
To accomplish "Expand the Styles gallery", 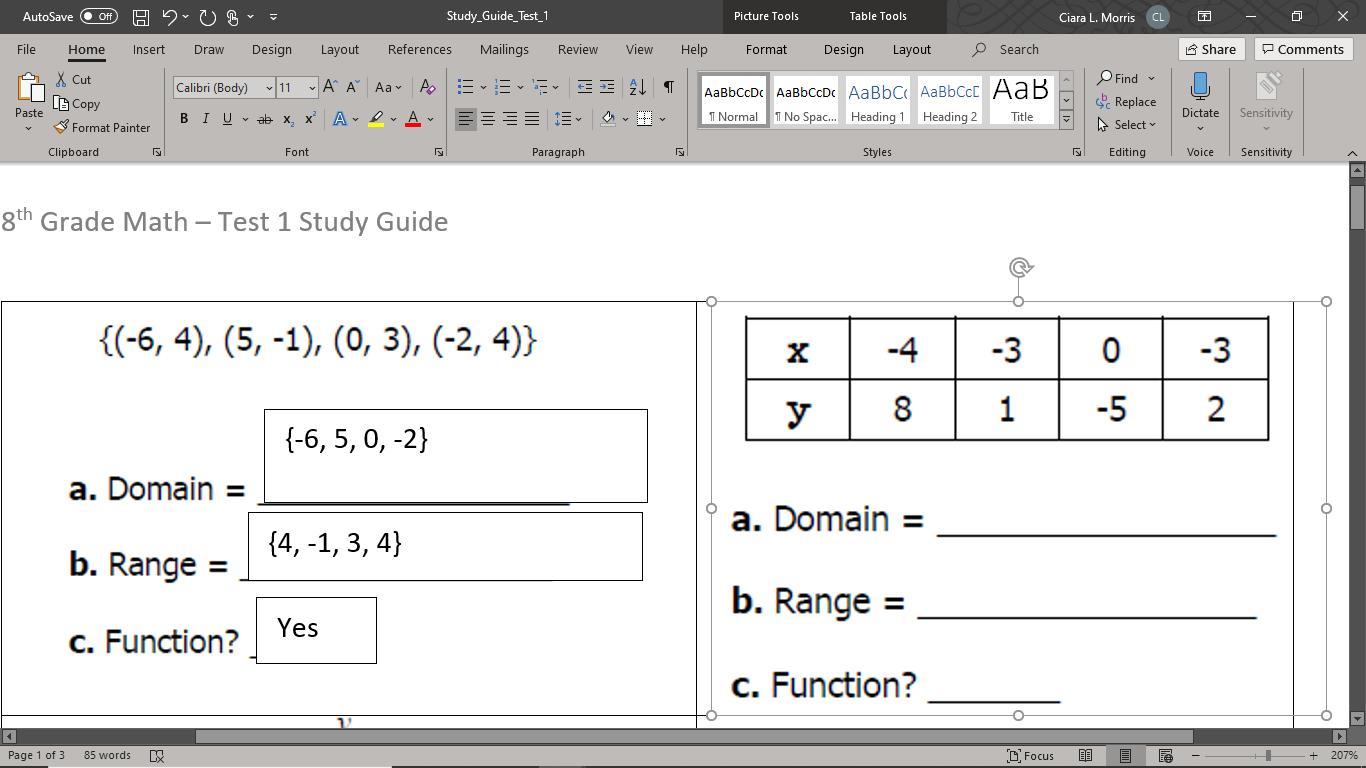I will click(x=1066, y=120).
